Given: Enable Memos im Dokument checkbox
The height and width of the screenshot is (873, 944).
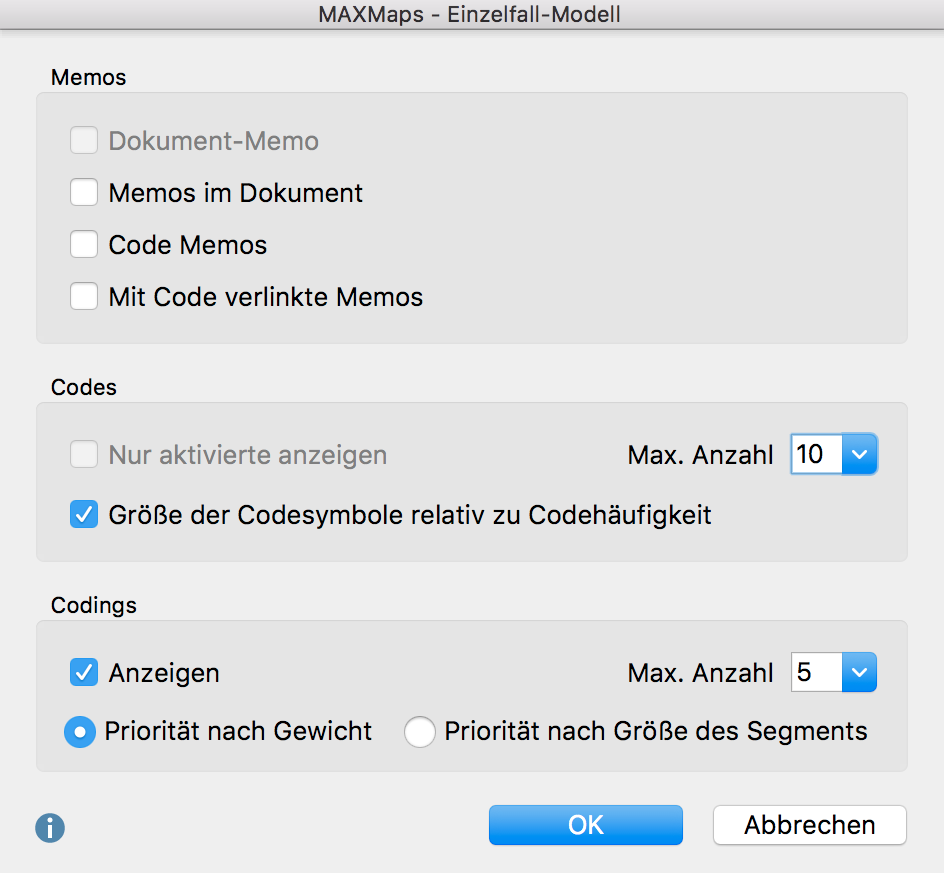Looking at the screenshot, I should [x=84, y=192].
